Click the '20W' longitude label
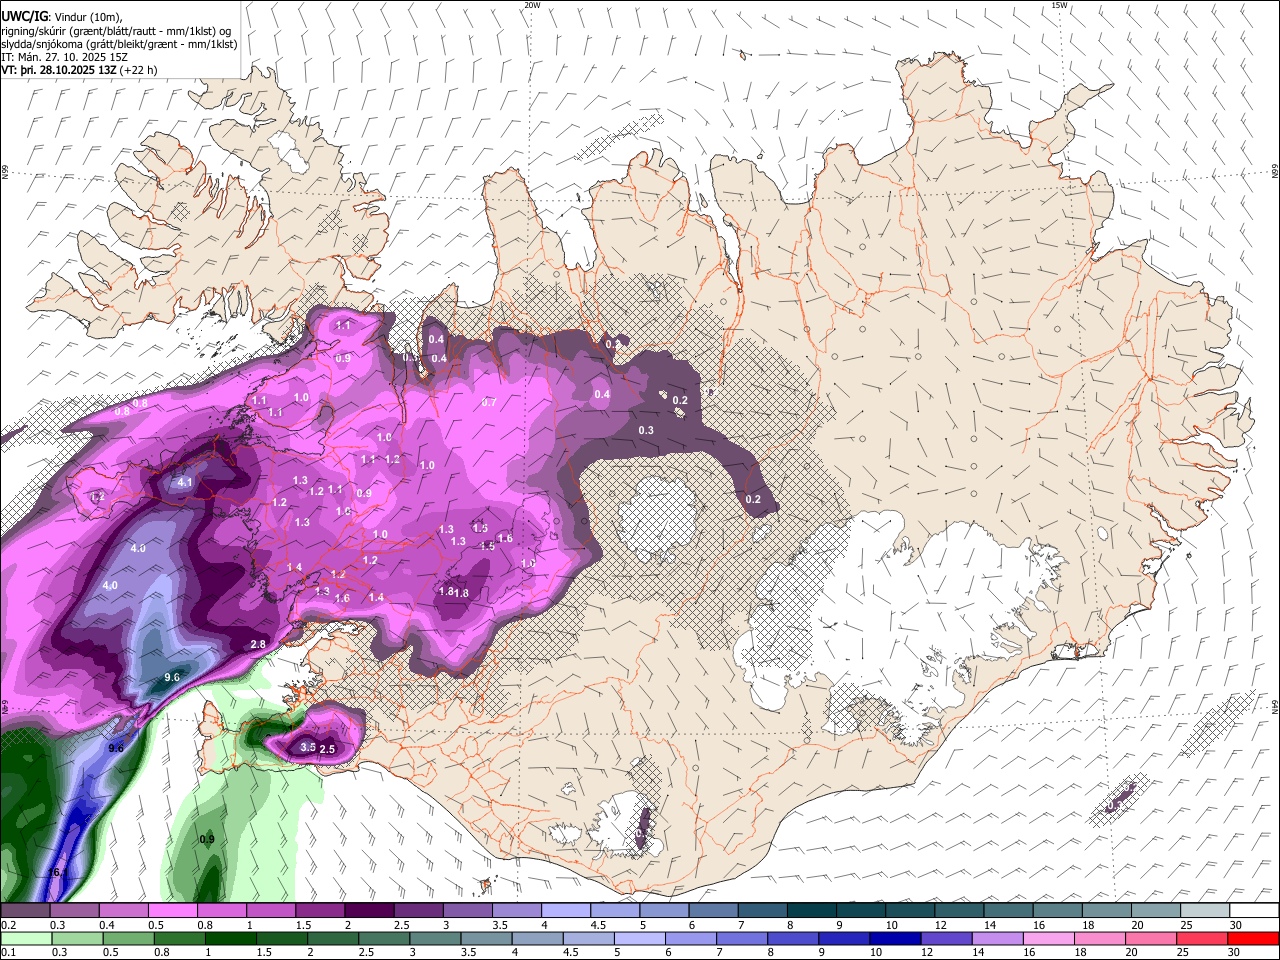 (532, 5)
